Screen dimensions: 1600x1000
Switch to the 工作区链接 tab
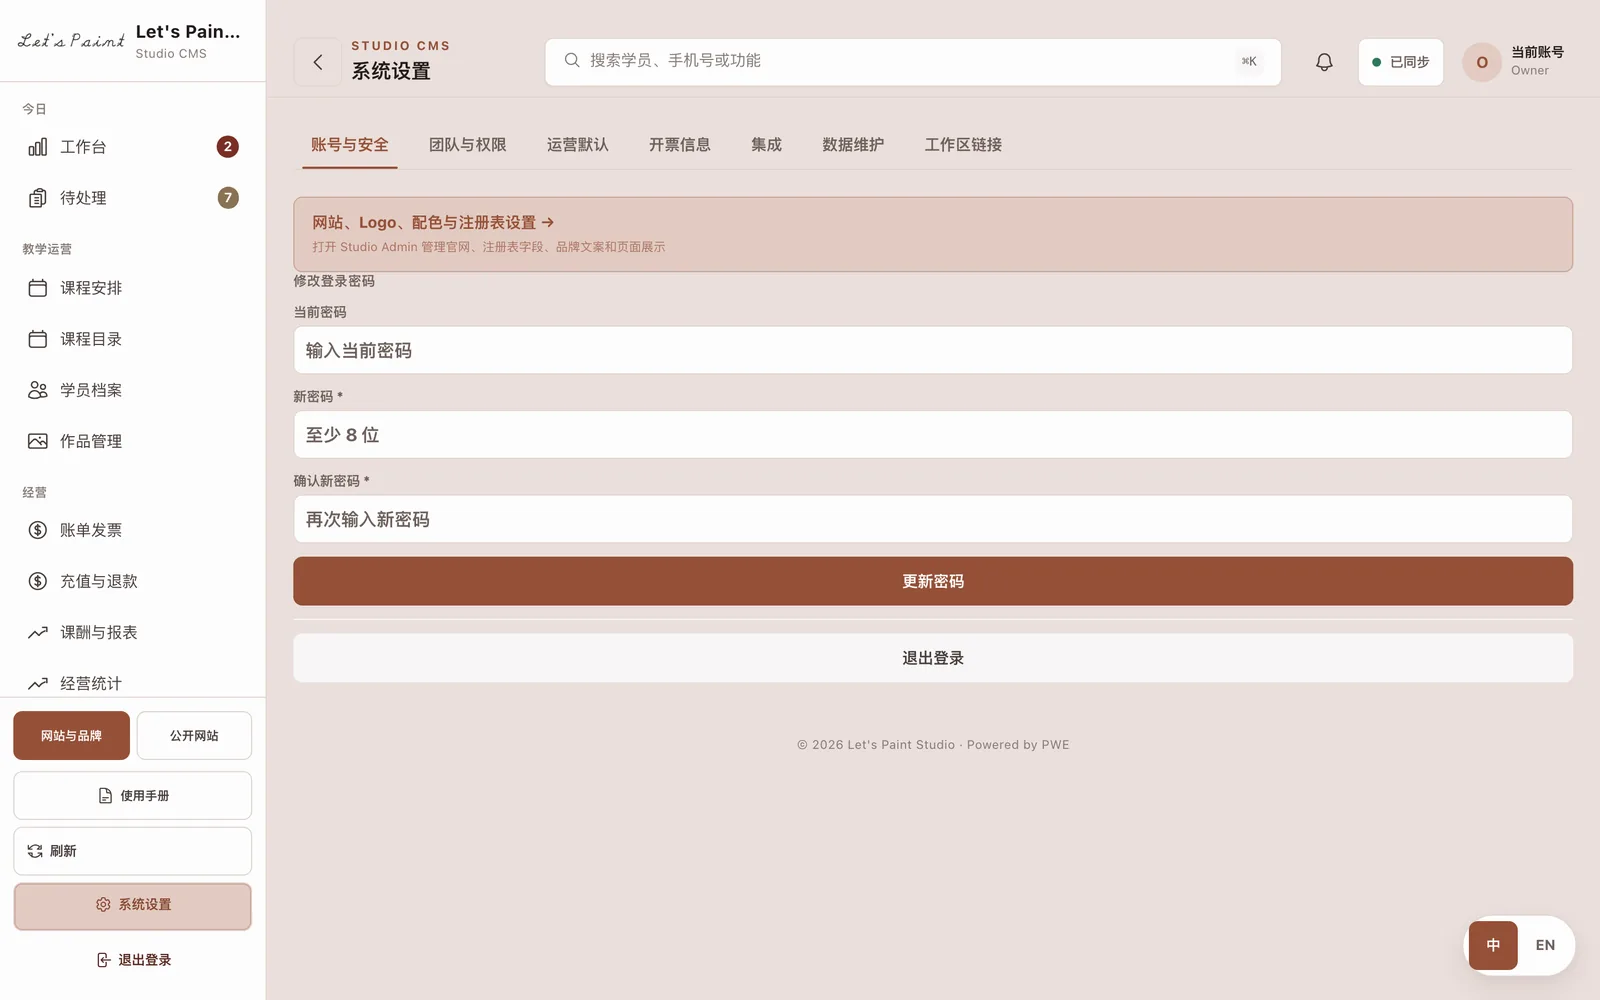964,145
